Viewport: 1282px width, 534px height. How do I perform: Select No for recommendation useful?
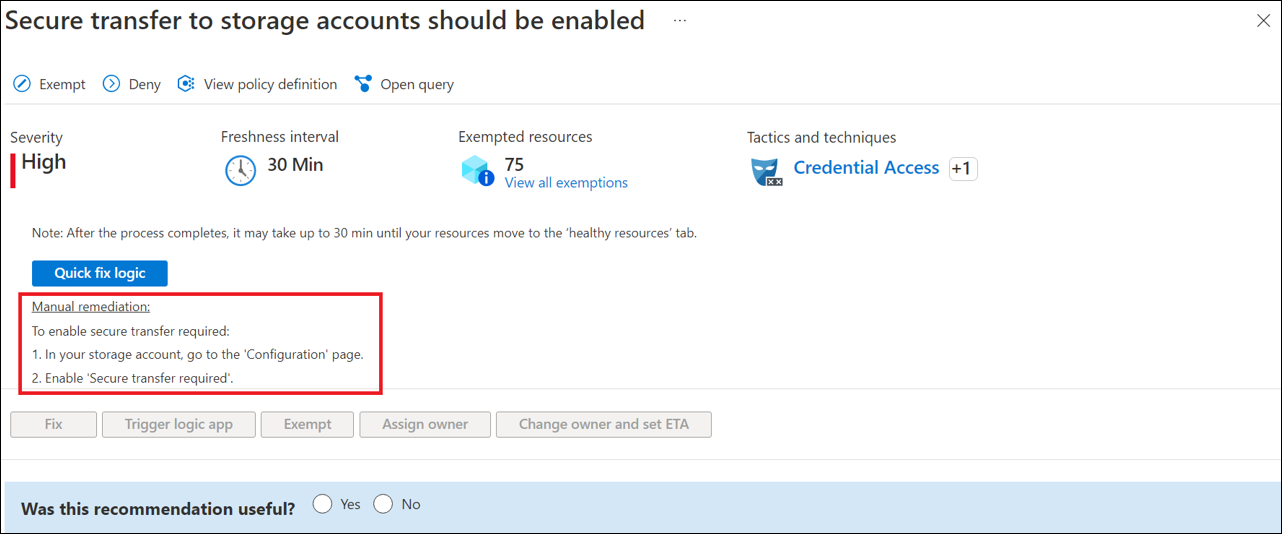[x=383, y=504]
